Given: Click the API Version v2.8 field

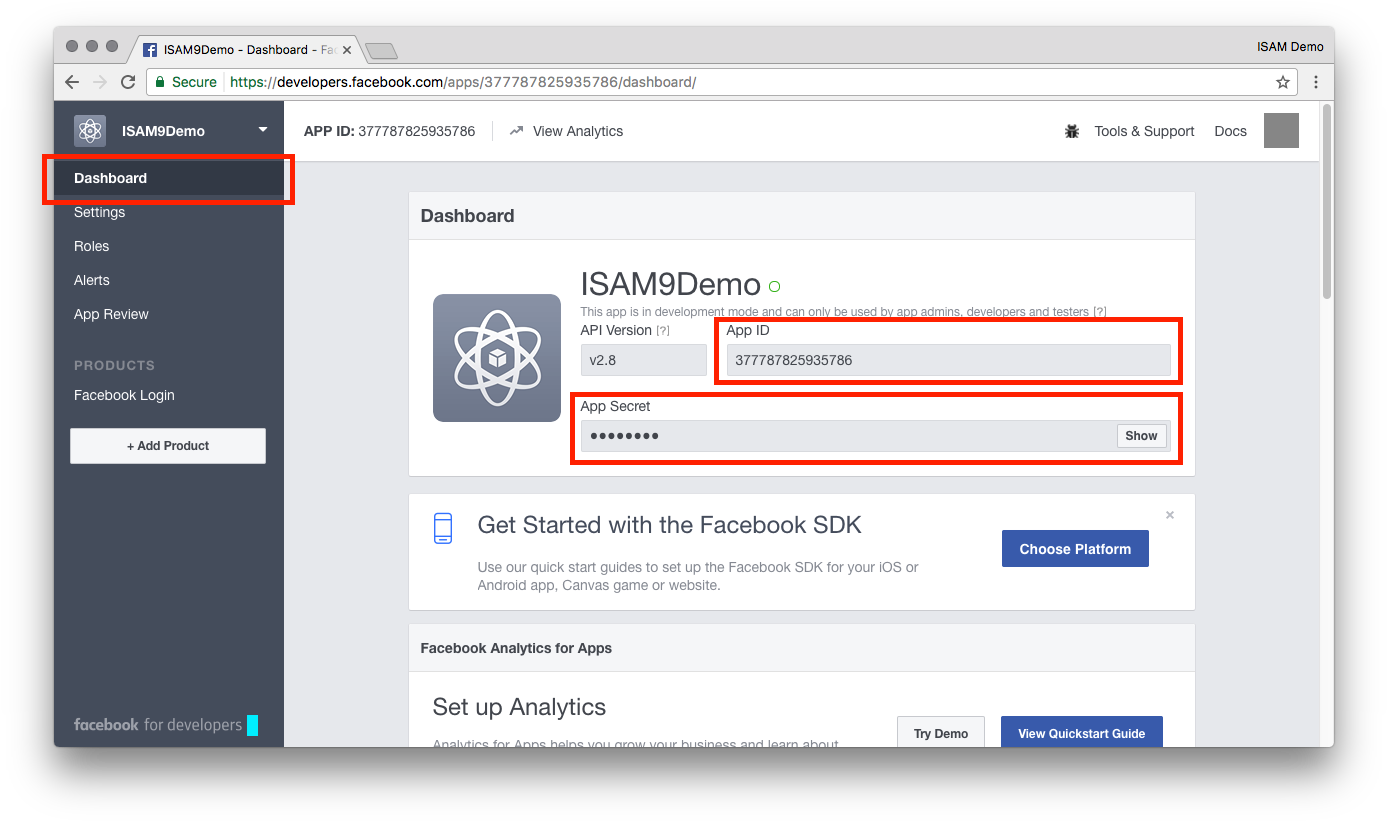Looking at the screenshot, I should (x=644, y=360).
